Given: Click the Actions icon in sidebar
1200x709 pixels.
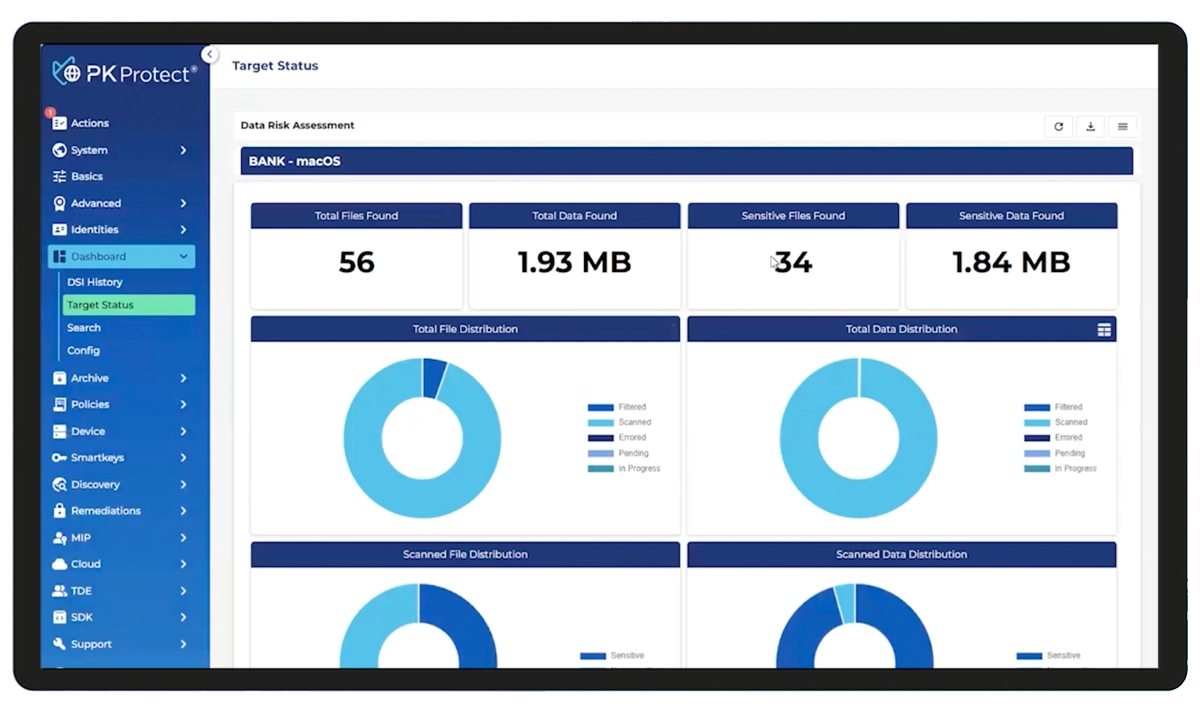Looking at the screenshot, I should point(59,123).
